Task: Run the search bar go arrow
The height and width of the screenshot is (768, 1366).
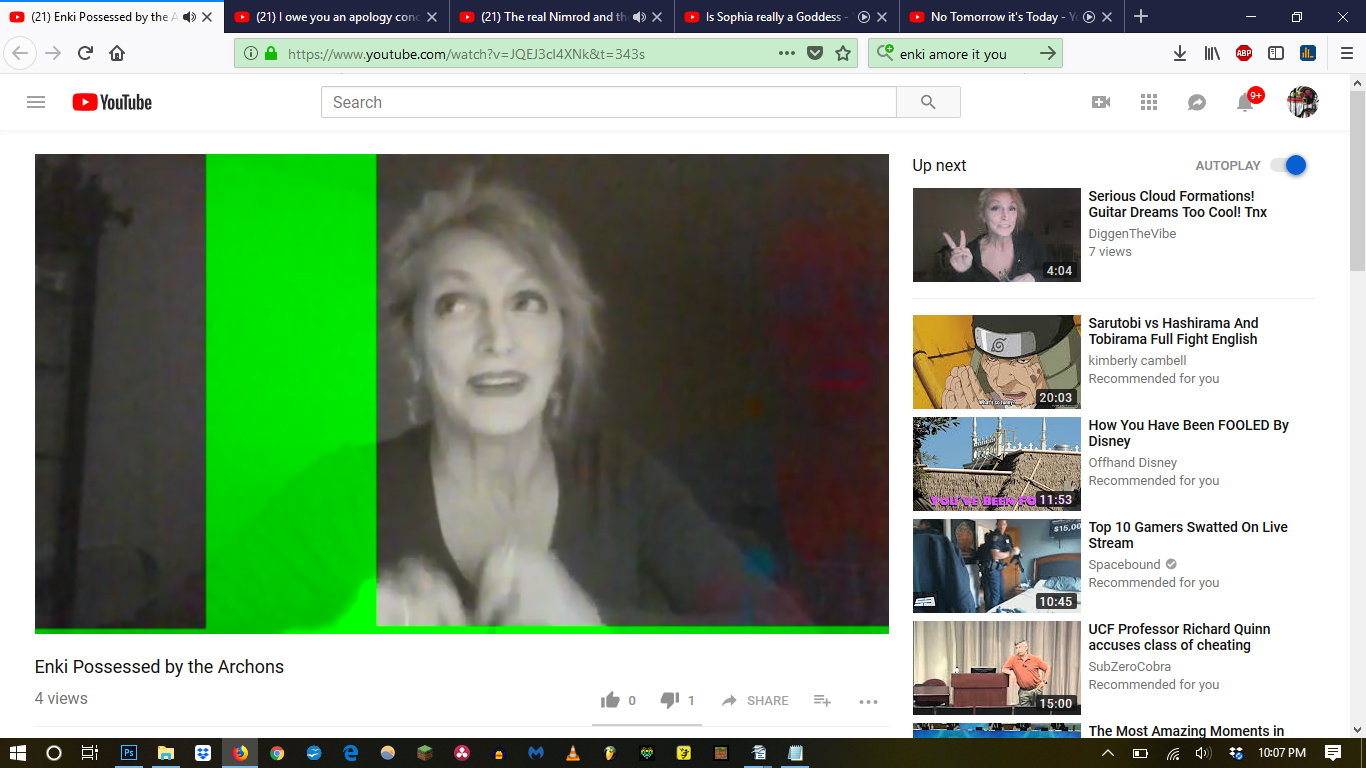Action: (1047, 53)
